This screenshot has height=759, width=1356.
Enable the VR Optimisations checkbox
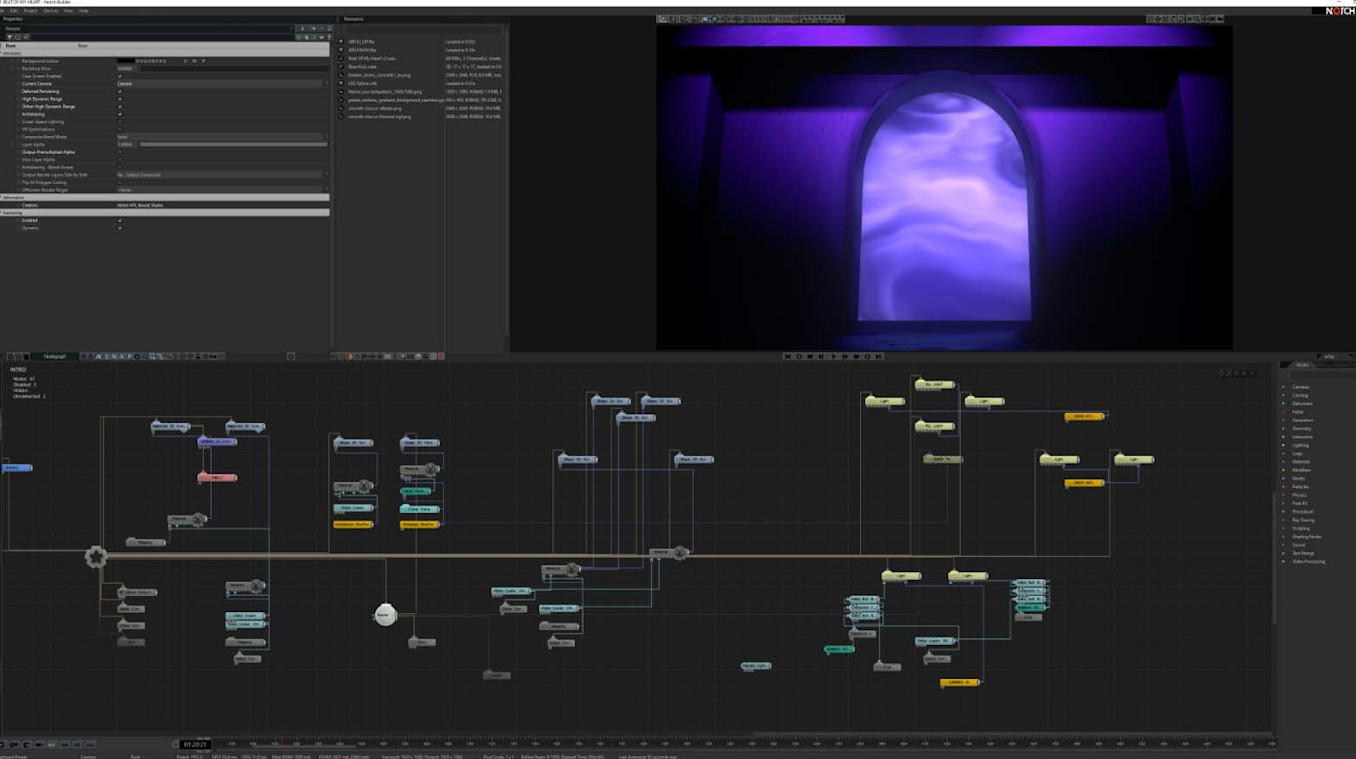pos(120,129)
